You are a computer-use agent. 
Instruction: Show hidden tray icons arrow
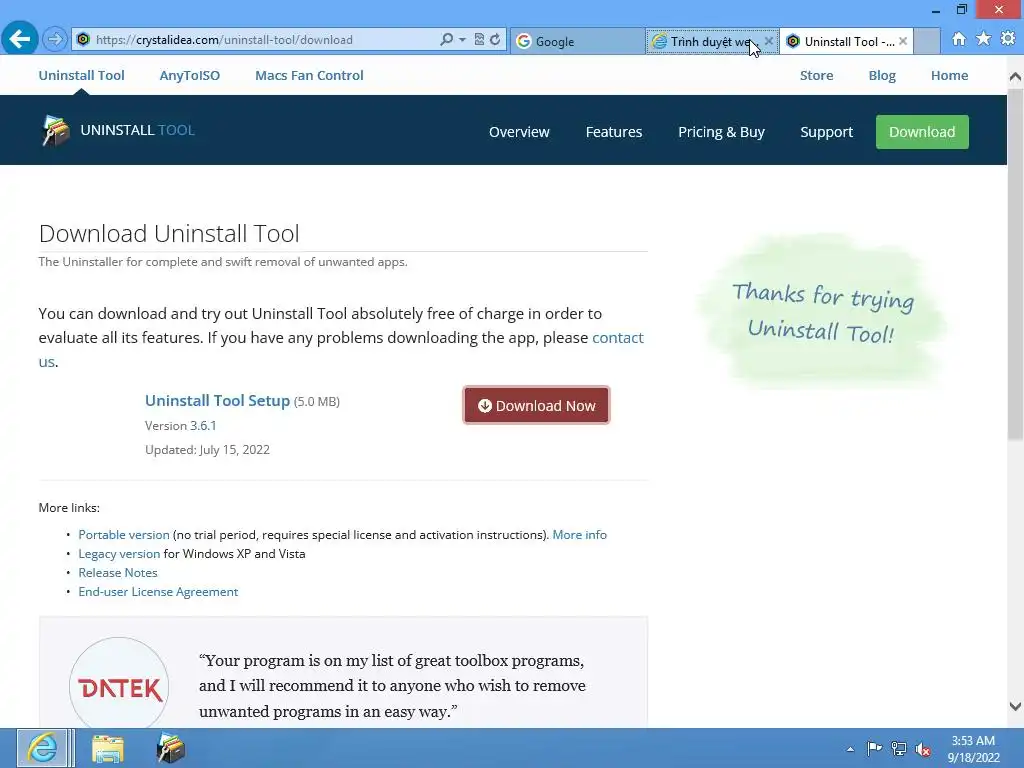pyautogui.click(x=850, y=749)
